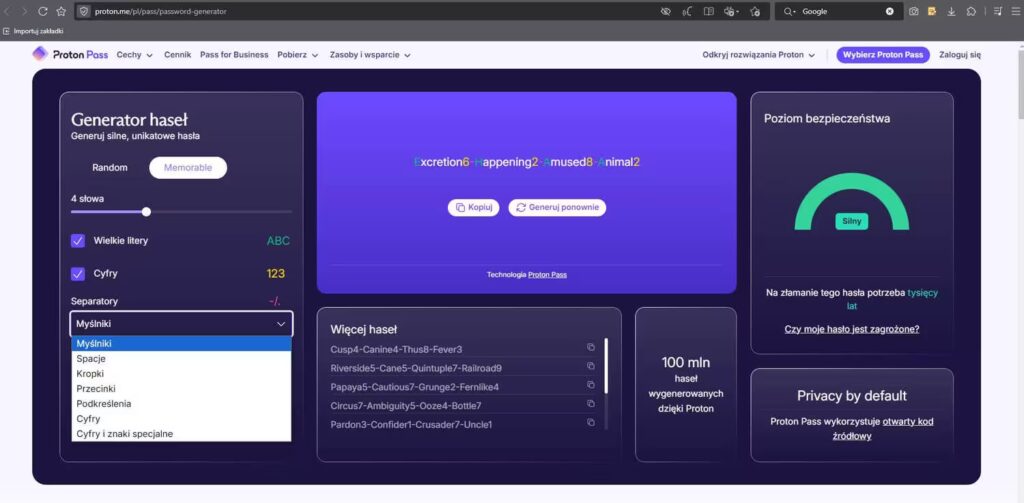Click the playlist-style icon next to hamburger menu

point(998,11)
